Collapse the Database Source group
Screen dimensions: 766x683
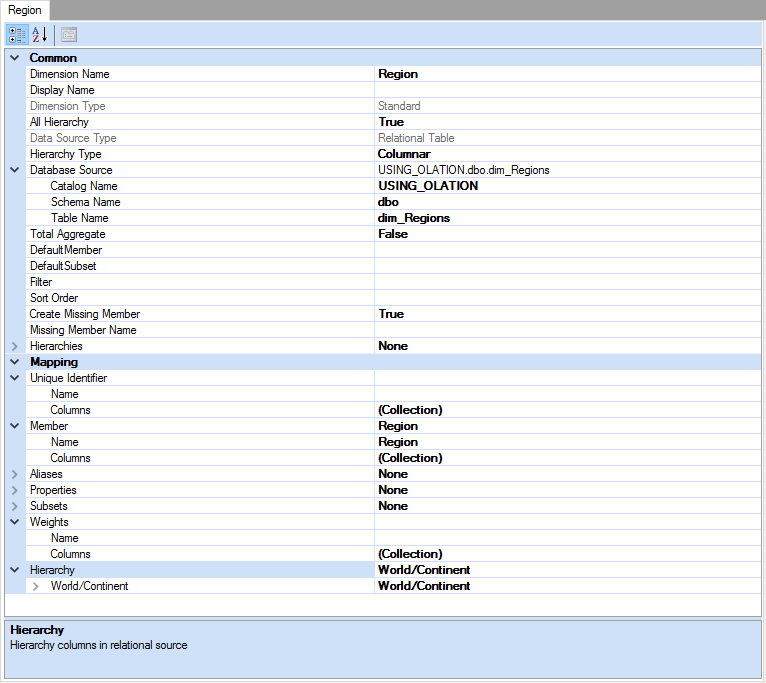(x=15, y=170)
